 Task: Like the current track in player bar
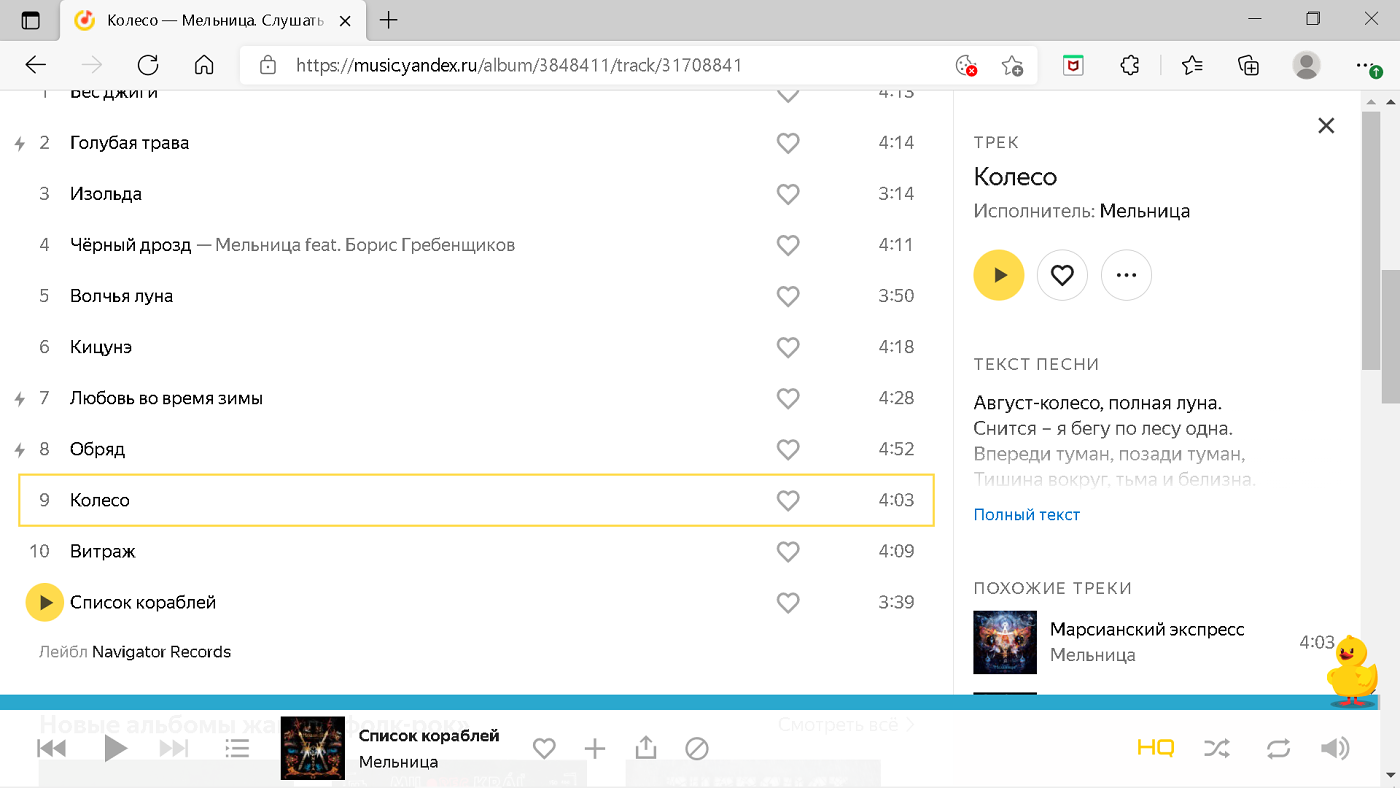(x=544, y=748)
